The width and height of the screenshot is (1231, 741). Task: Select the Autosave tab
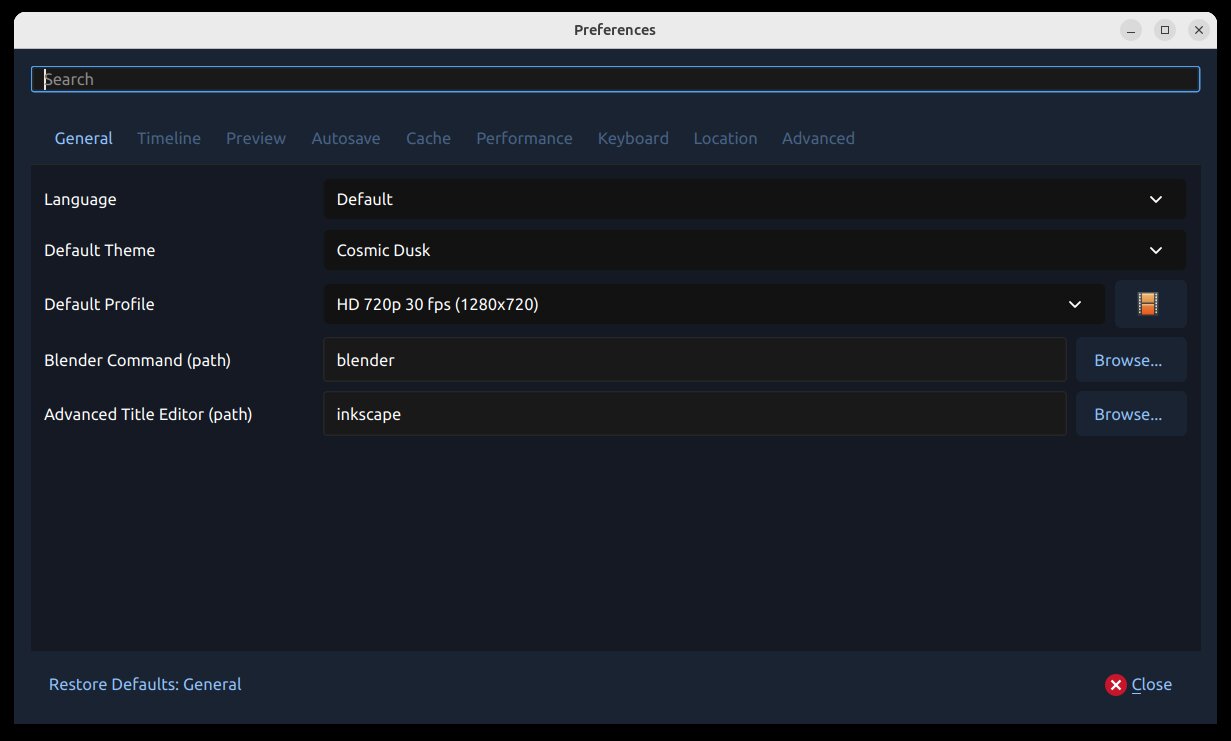pos(346,138)
